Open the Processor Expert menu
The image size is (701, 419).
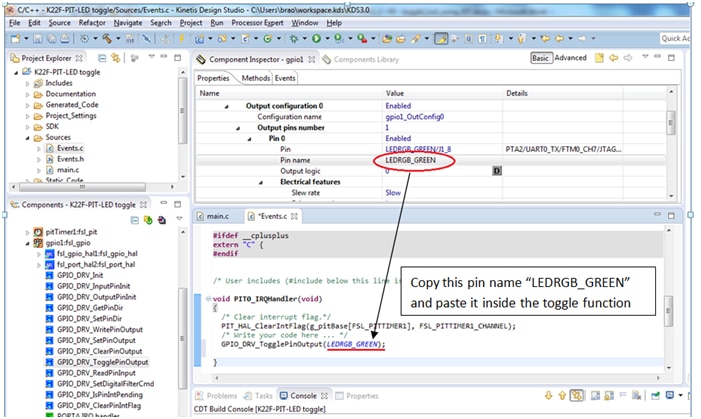coord(259,22)
